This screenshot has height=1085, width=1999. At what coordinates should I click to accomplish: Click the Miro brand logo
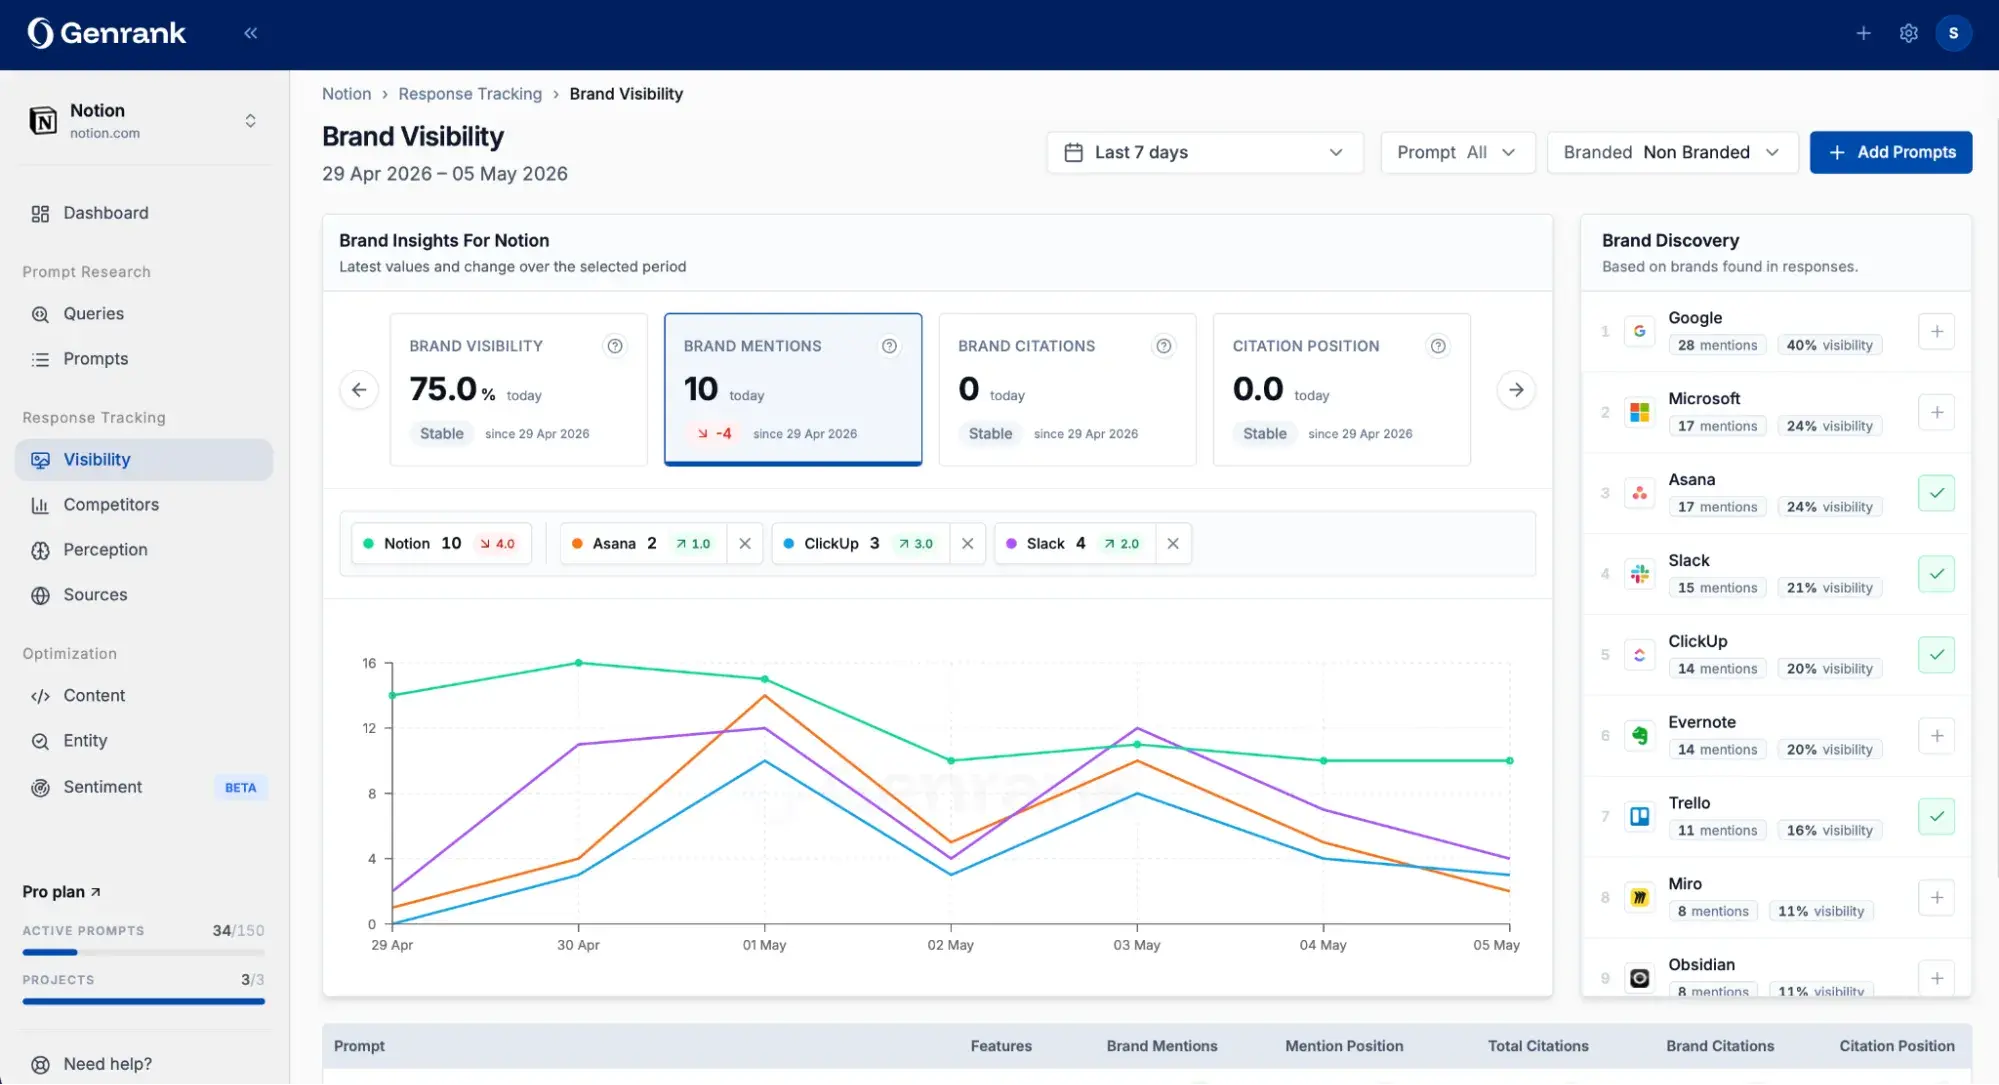pos(1639,898)
